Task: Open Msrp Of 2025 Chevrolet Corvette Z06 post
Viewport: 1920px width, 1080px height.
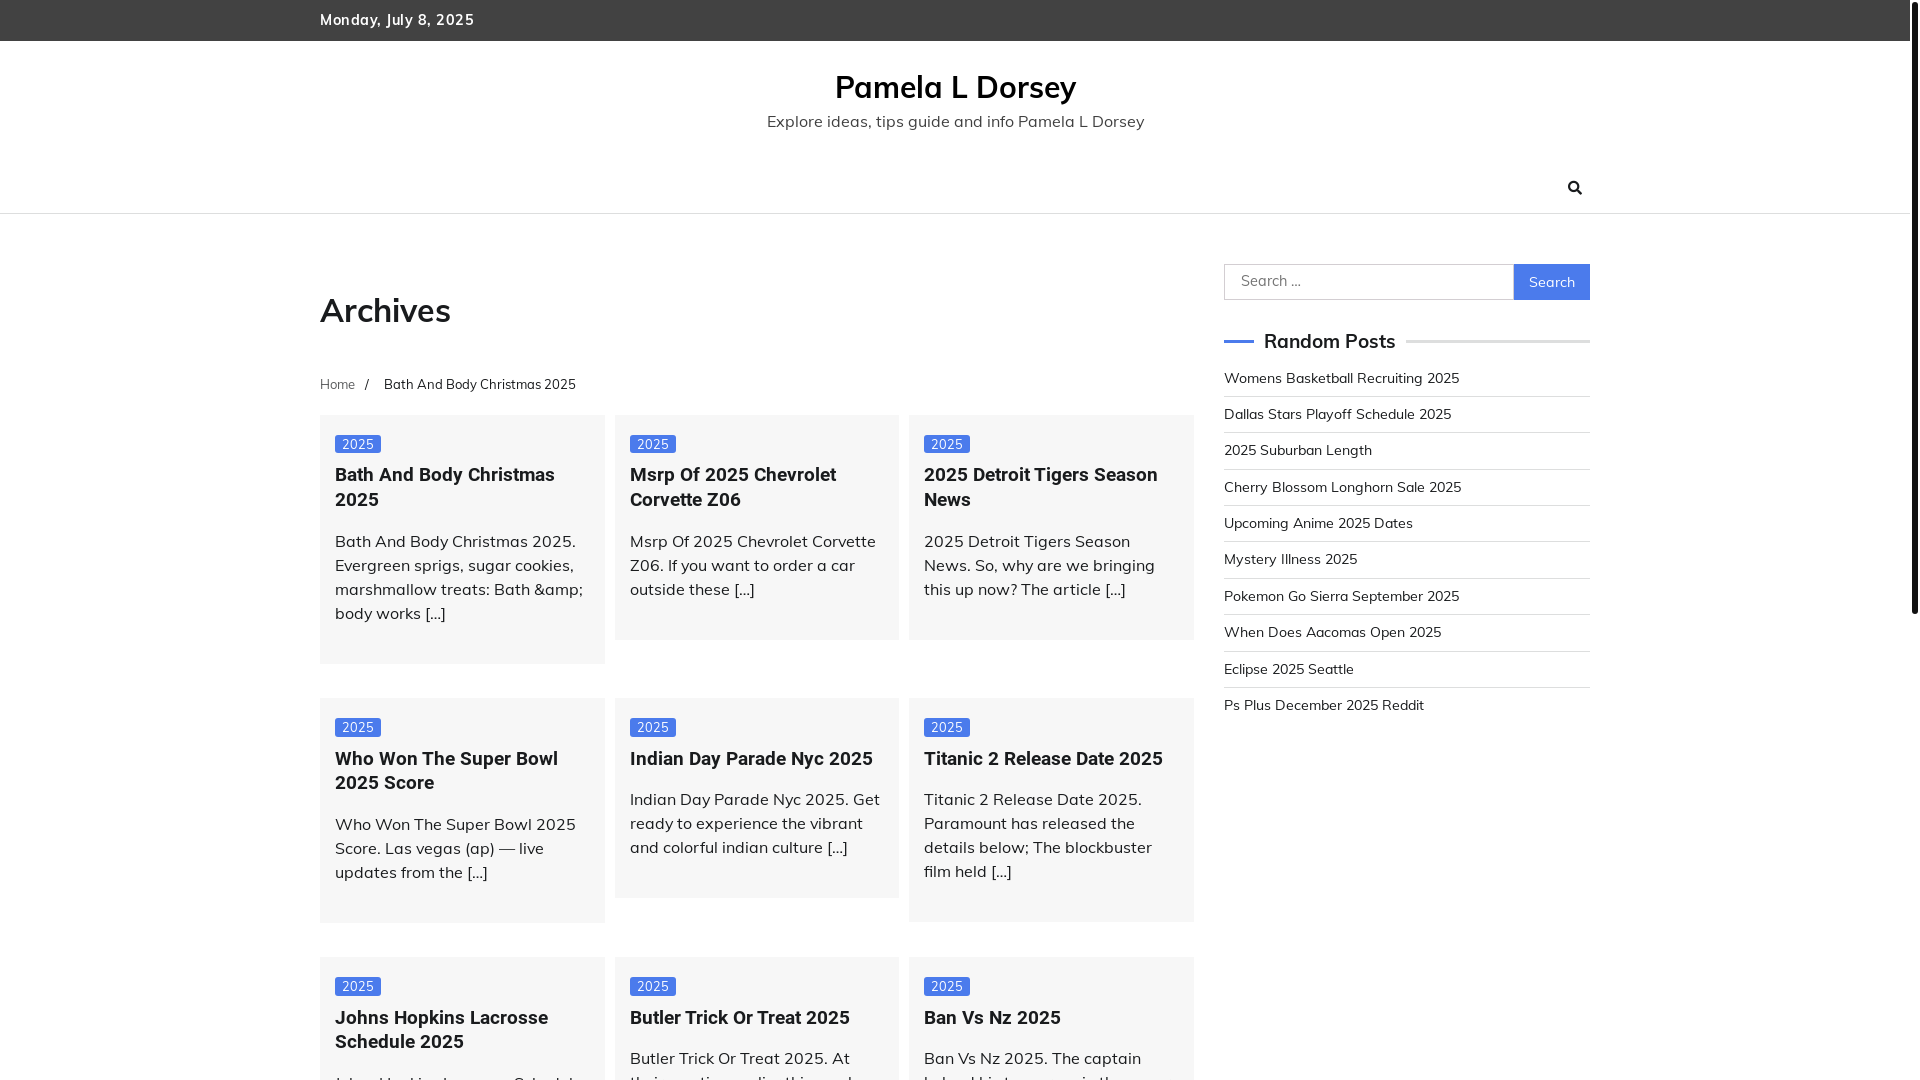Action: (x=733, y=487)
